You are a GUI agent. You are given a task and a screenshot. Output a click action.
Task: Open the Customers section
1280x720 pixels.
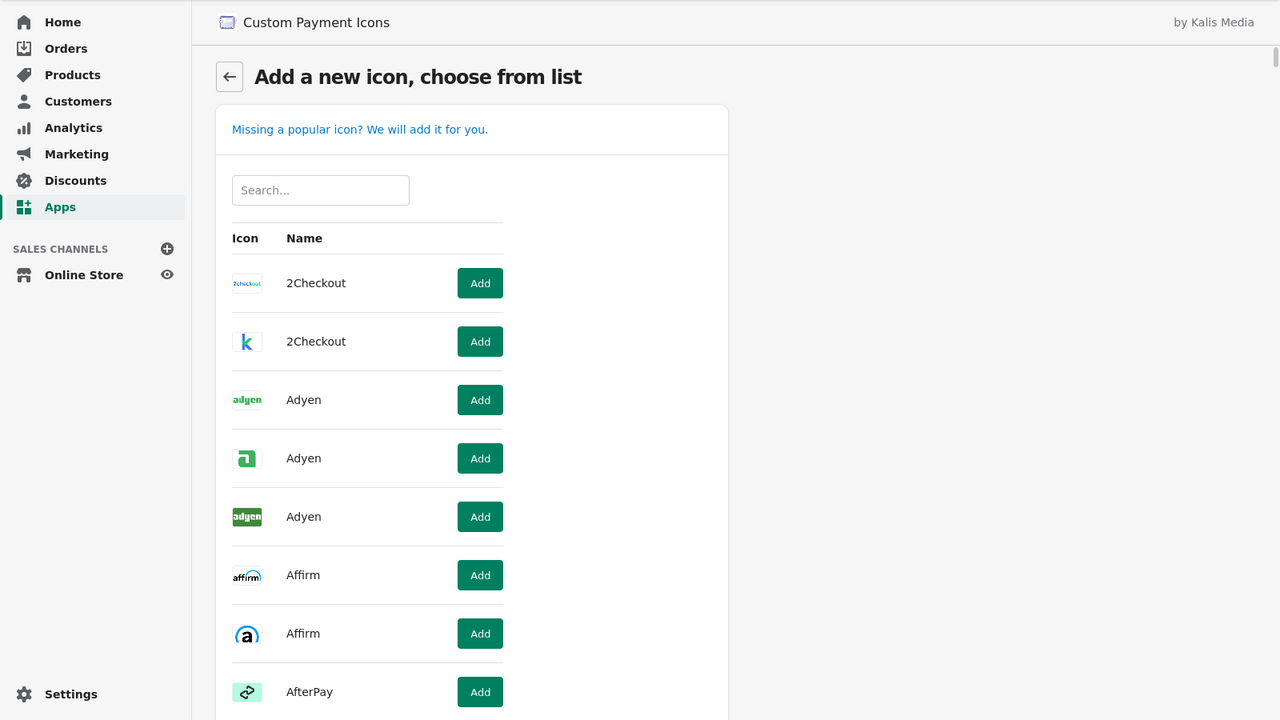click(x=78, y=102)
